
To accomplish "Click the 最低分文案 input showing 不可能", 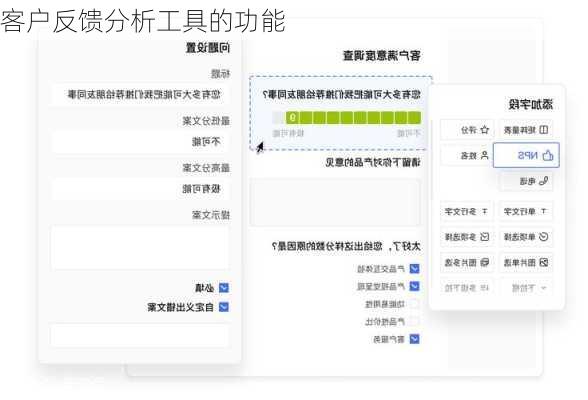I will pyautogui.click(x=141, y=142).
